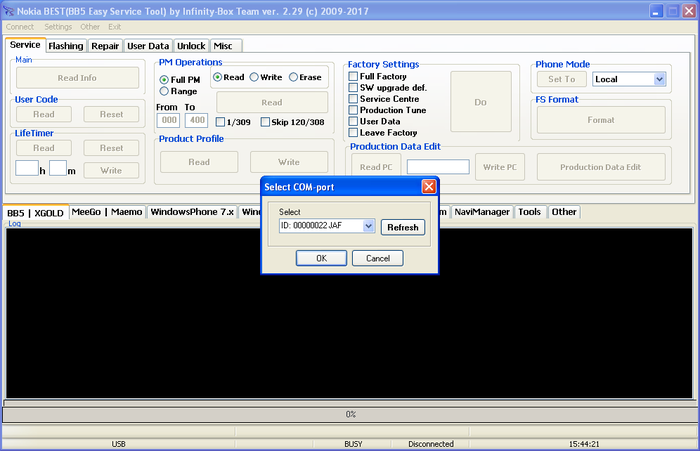Refresh the COM-port list
700x451 pixels.
tap(403, 227)
